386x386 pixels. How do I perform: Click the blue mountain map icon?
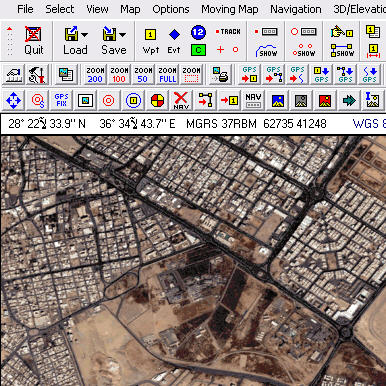click(277, 100)
